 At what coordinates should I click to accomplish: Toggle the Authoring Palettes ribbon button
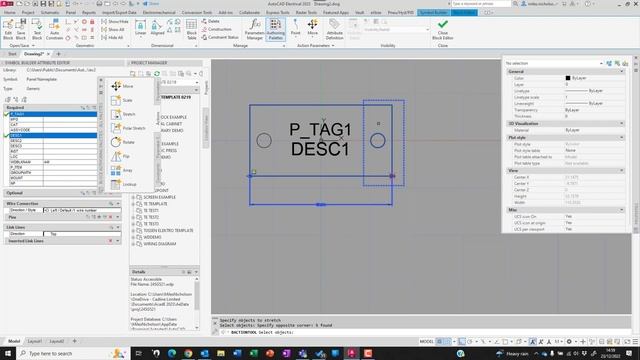(276, 29)
